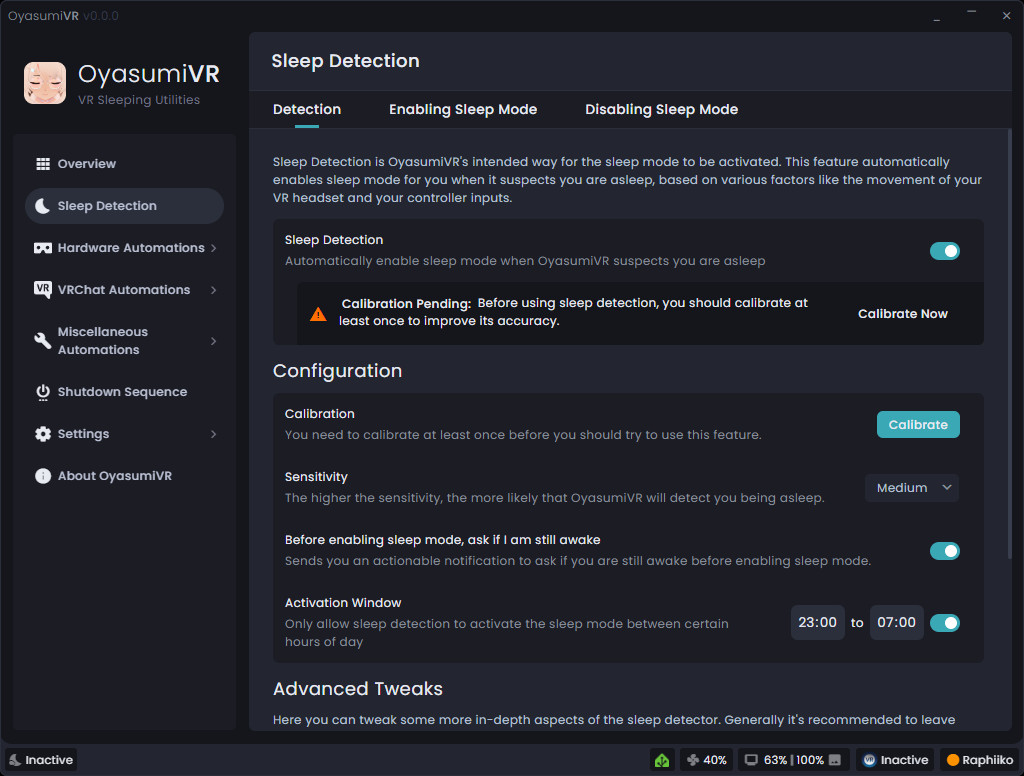Click the 63% display brightness value
Image resolution: width=1024 pixels, height=776 pixels.
(775, 760)
